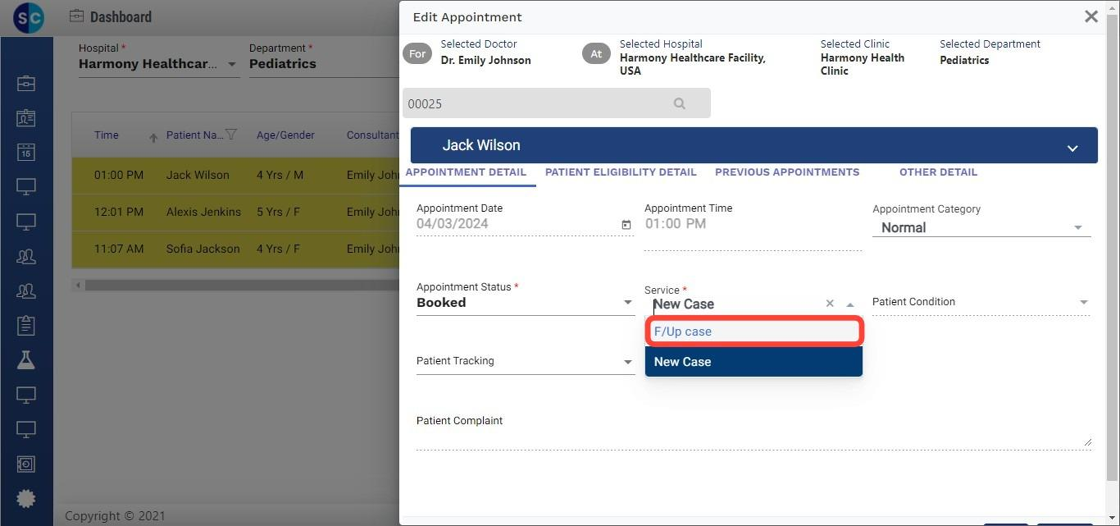
Task: Click '4 Yrs / M' age cell
Action: (280, 175)
